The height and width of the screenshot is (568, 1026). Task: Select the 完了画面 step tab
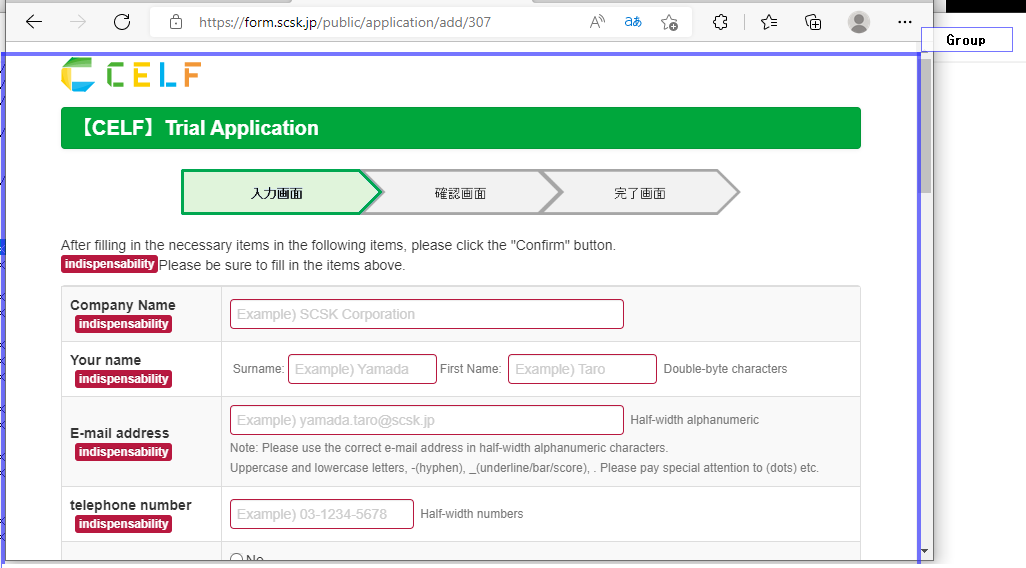coord(639,193)
